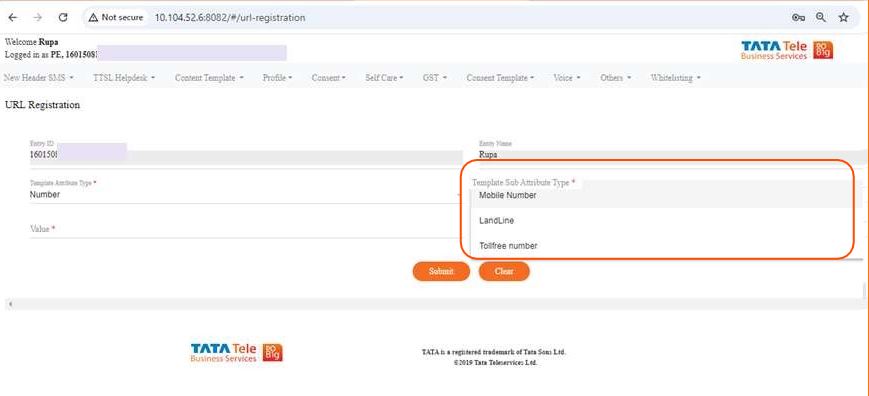Open the Profile dropdown menu

click(277, 78)
